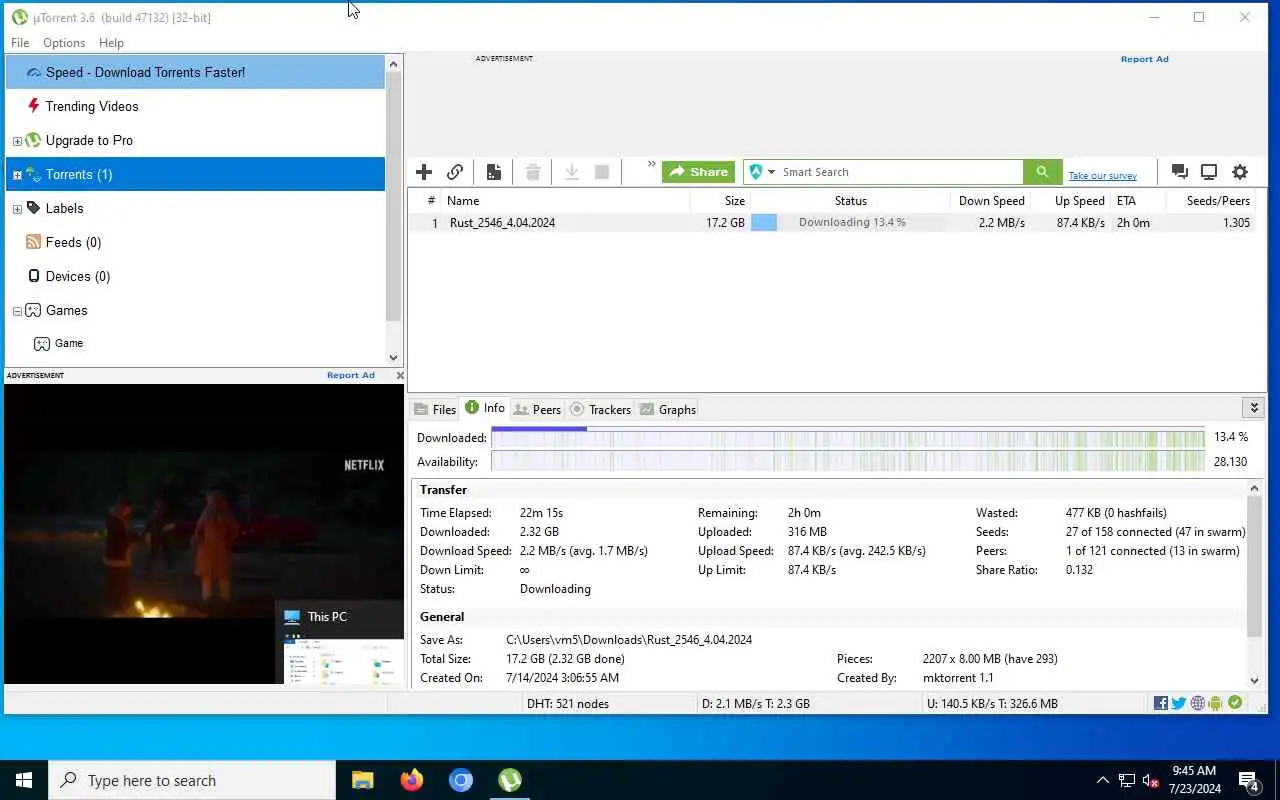1280x800 pixels.
Task: Expand the Torrents (1) tree node
Action: click(17, 175)
